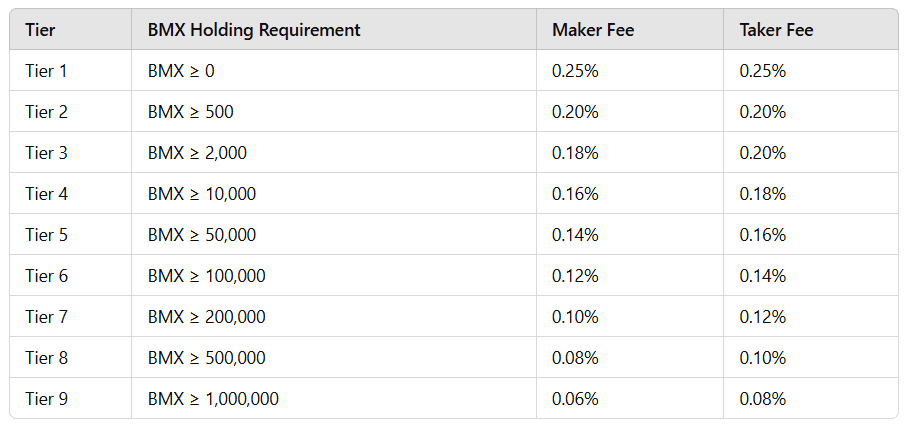Click the BMX Holding Requirement header
905x425 pixels.
point(254,30)
